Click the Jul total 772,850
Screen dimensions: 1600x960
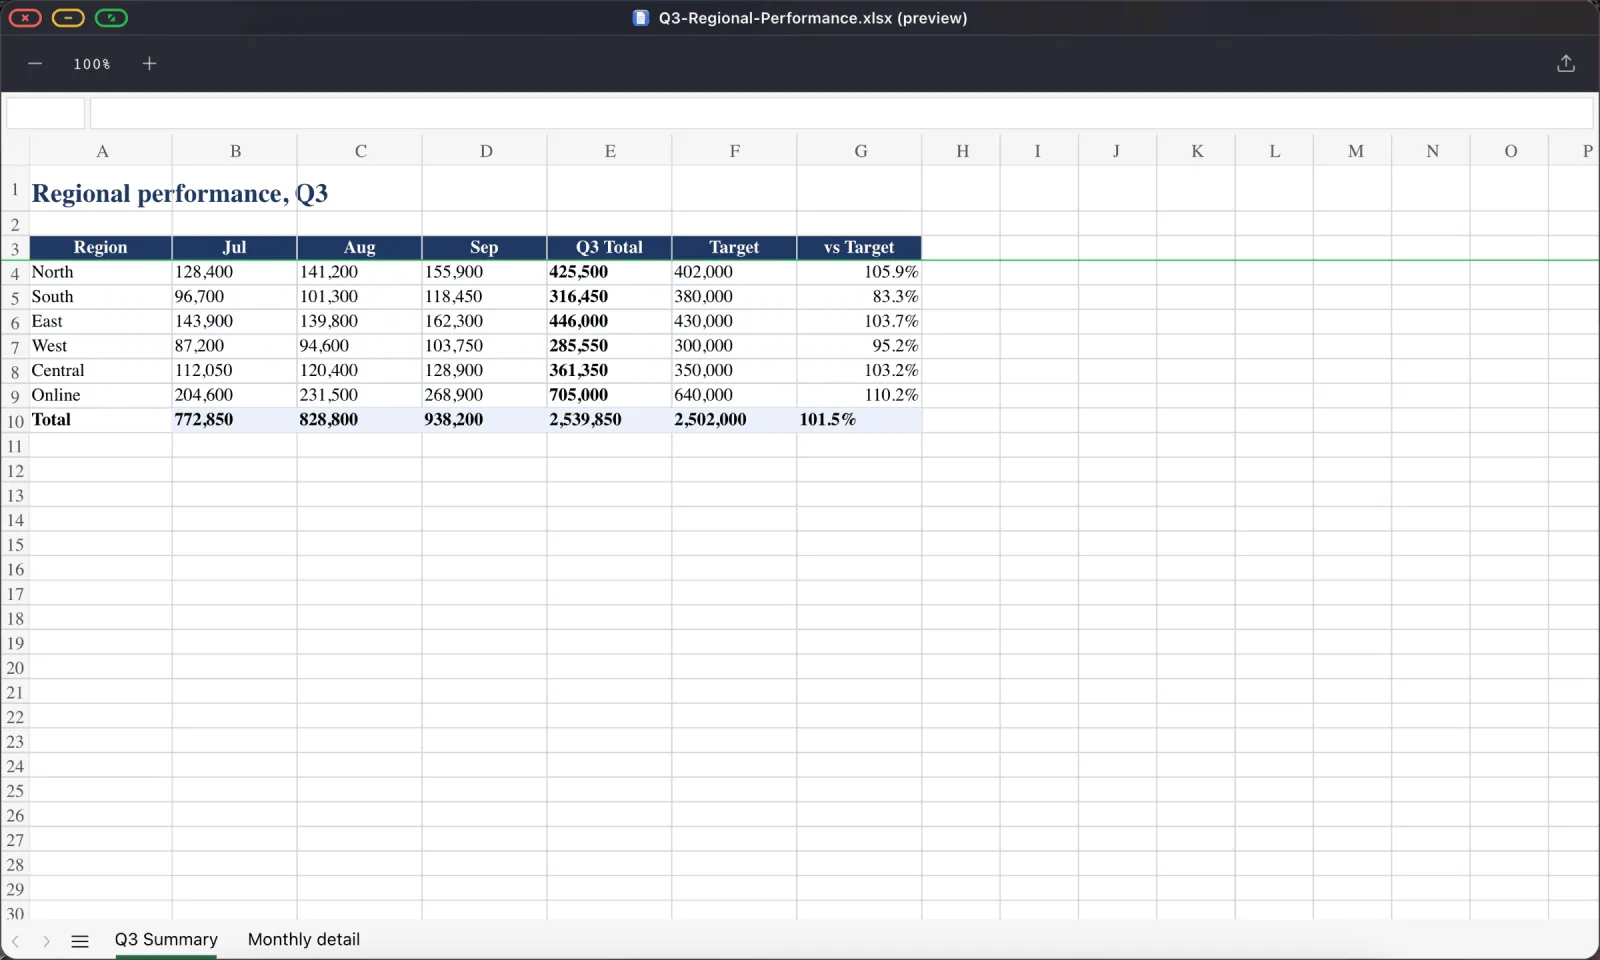(x=235, y=420)
